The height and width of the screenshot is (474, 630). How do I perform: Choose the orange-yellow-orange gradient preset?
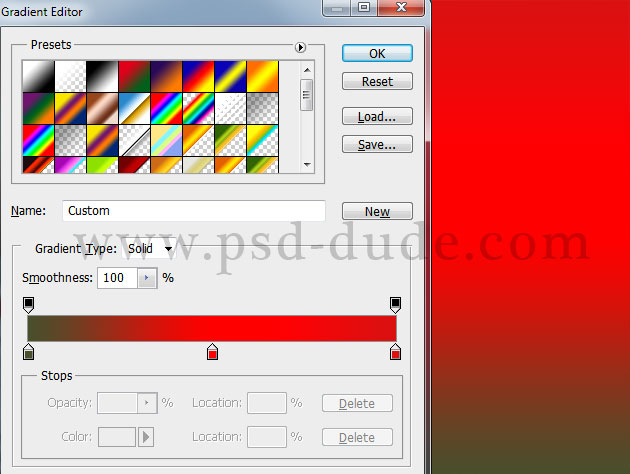pyautogui.click(x=262, y=76)
